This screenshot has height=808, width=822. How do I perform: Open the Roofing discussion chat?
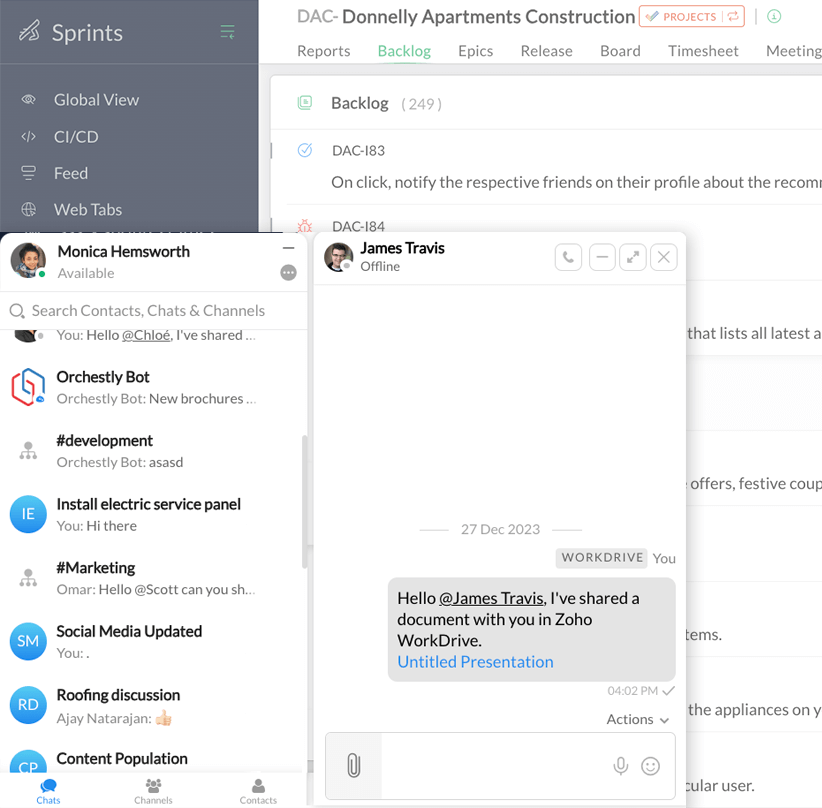click(153, 705)
